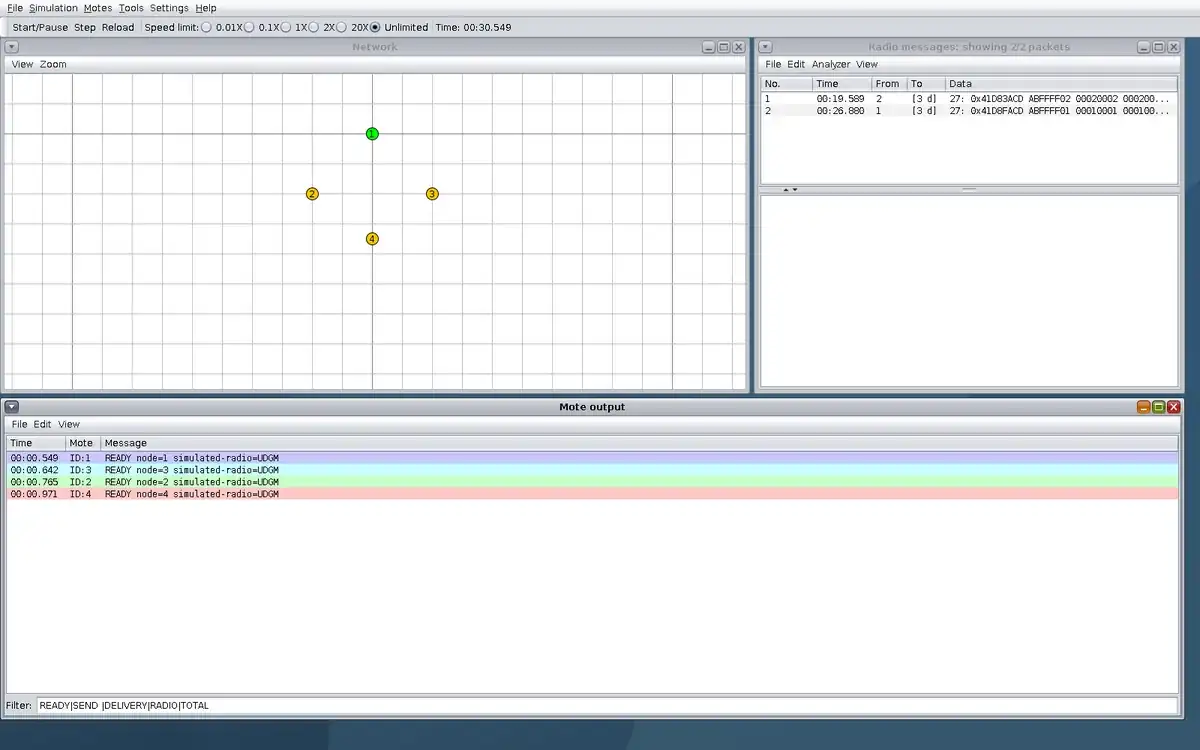1200x750 pixels.
Task: Click the From column header in Radio messages
Action: point(889,84)
